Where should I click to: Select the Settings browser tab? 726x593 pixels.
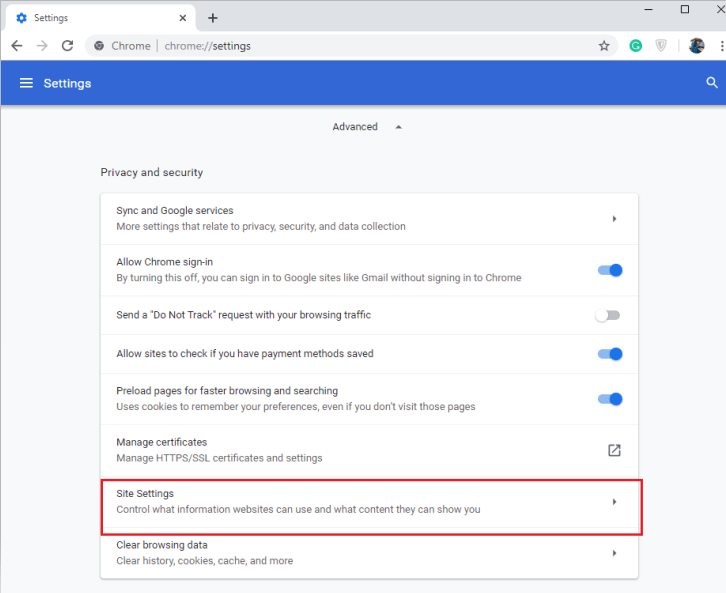pos(100,18)
